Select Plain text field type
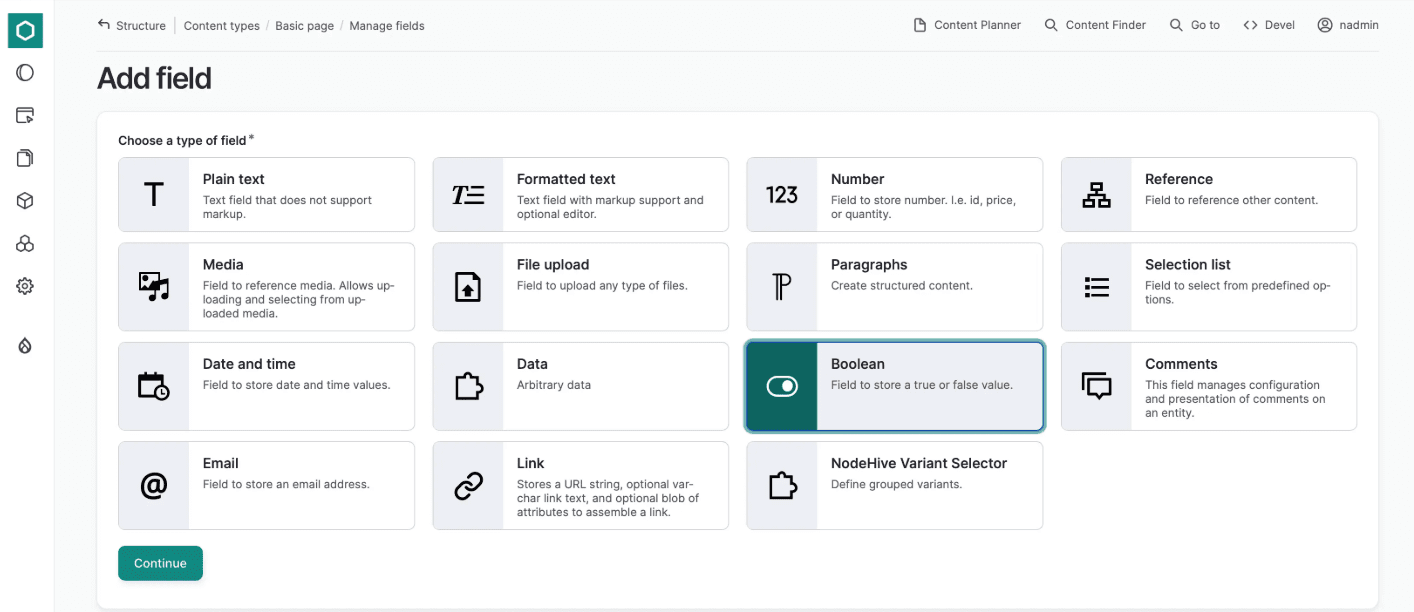The image size is (1414, 612). (266, 194)
